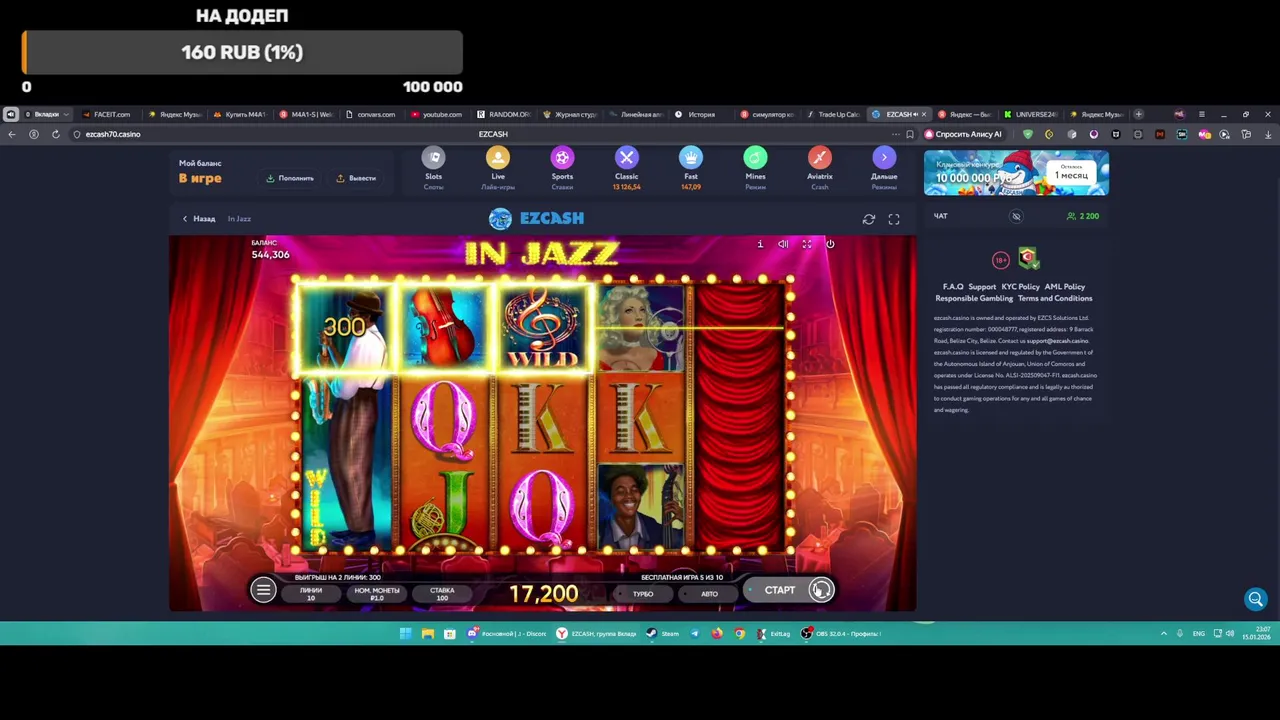Screen dimensions: 1280x720
Task: Click the EZCASH logo
Action: pos(537,218)
